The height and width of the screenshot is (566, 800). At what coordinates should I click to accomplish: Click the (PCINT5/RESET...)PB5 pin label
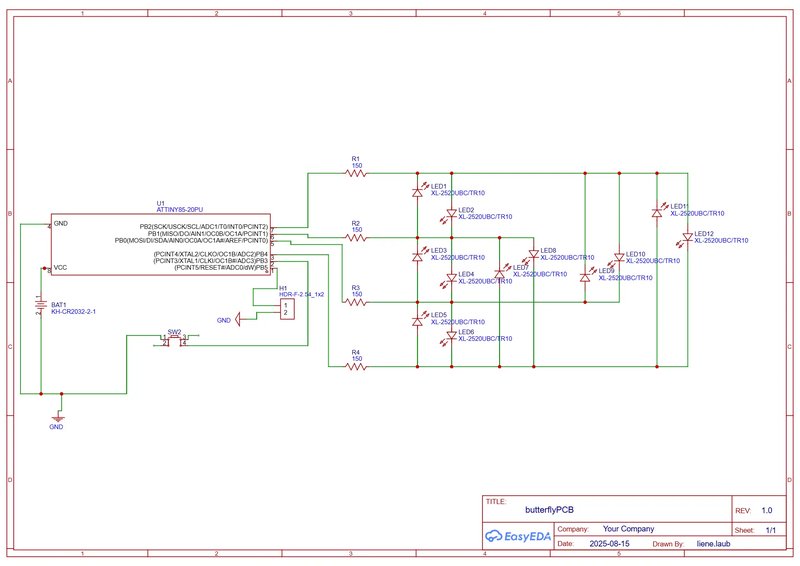pos(221,267)
